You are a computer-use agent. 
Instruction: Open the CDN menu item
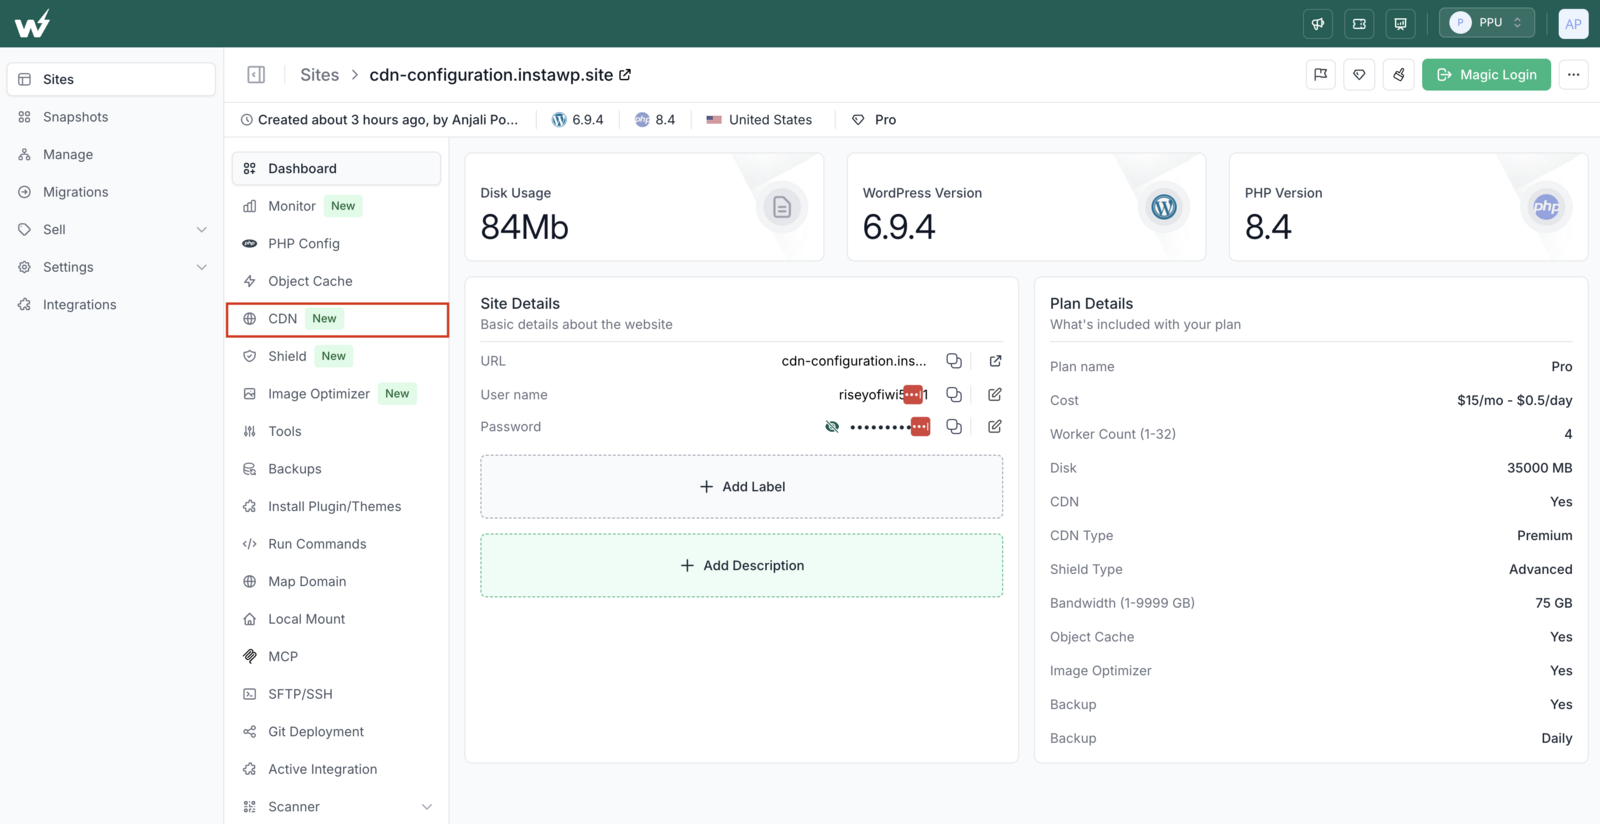click(x=338, y=319)
